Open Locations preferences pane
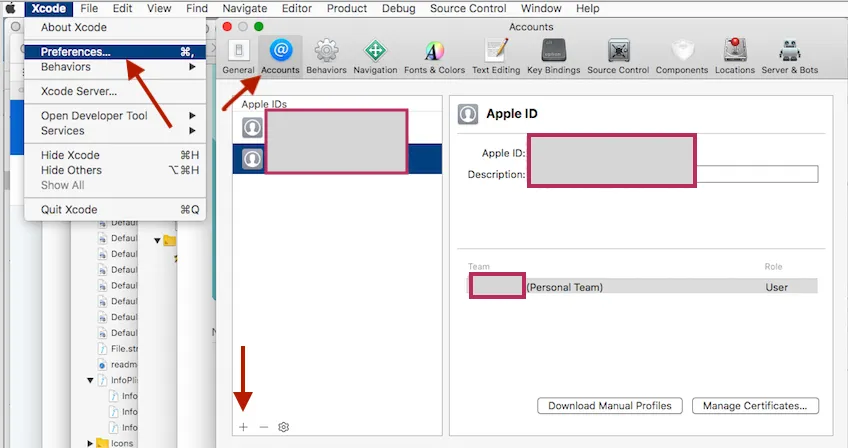 point(735,56)
